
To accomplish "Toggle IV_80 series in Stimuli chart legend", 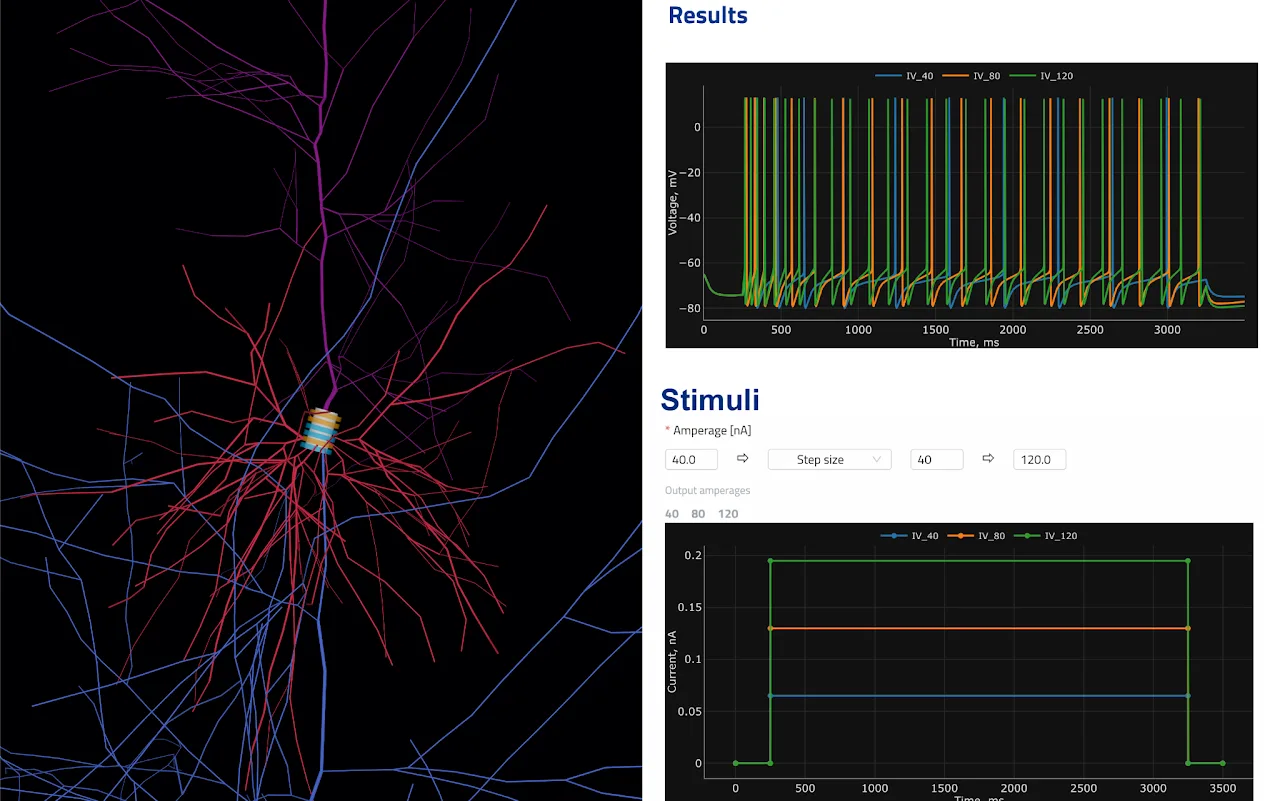I will pos(976,536).
